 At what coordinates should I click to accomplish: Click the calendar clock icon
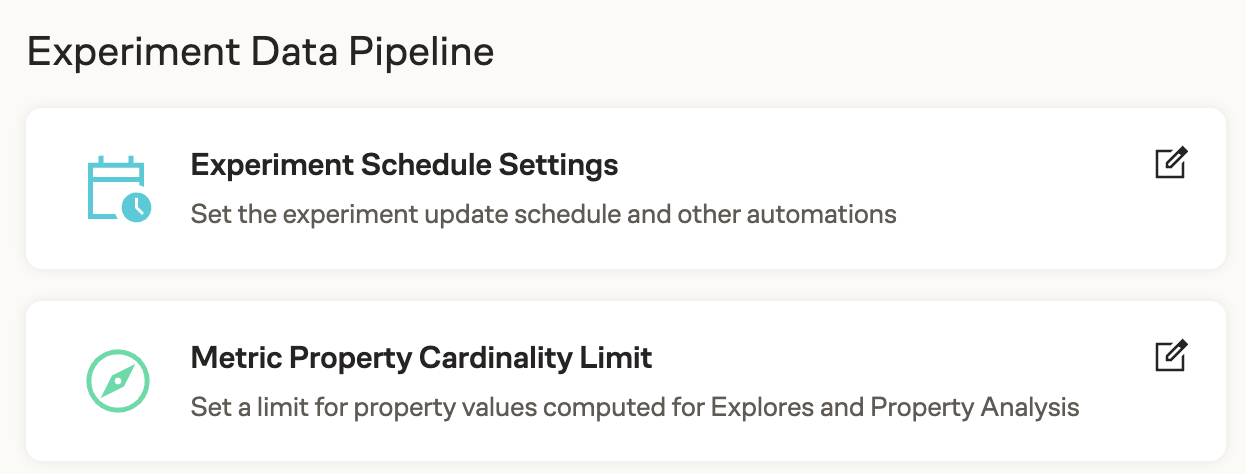click(x=117, y=188)
